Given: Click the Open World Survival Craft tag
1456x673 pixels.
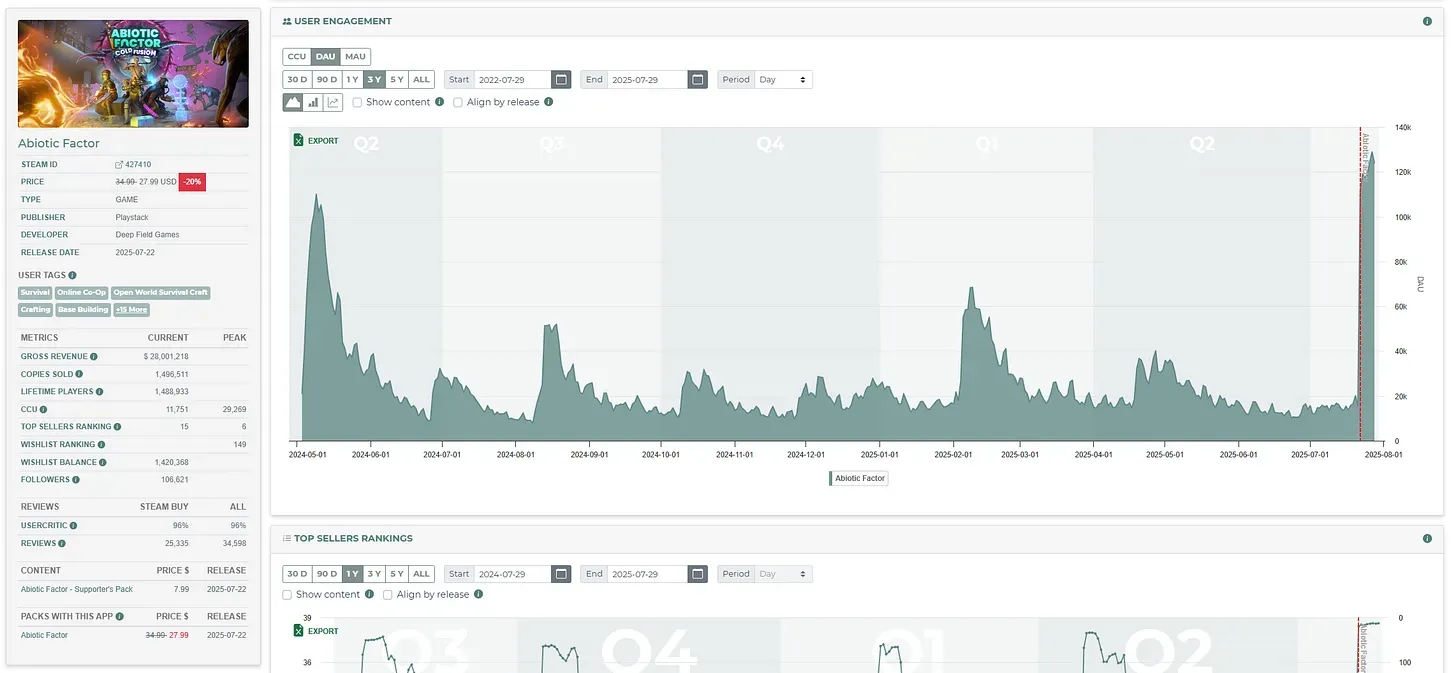Looking at the screenshot, I should pyautogui.click(x=160, y=293).
